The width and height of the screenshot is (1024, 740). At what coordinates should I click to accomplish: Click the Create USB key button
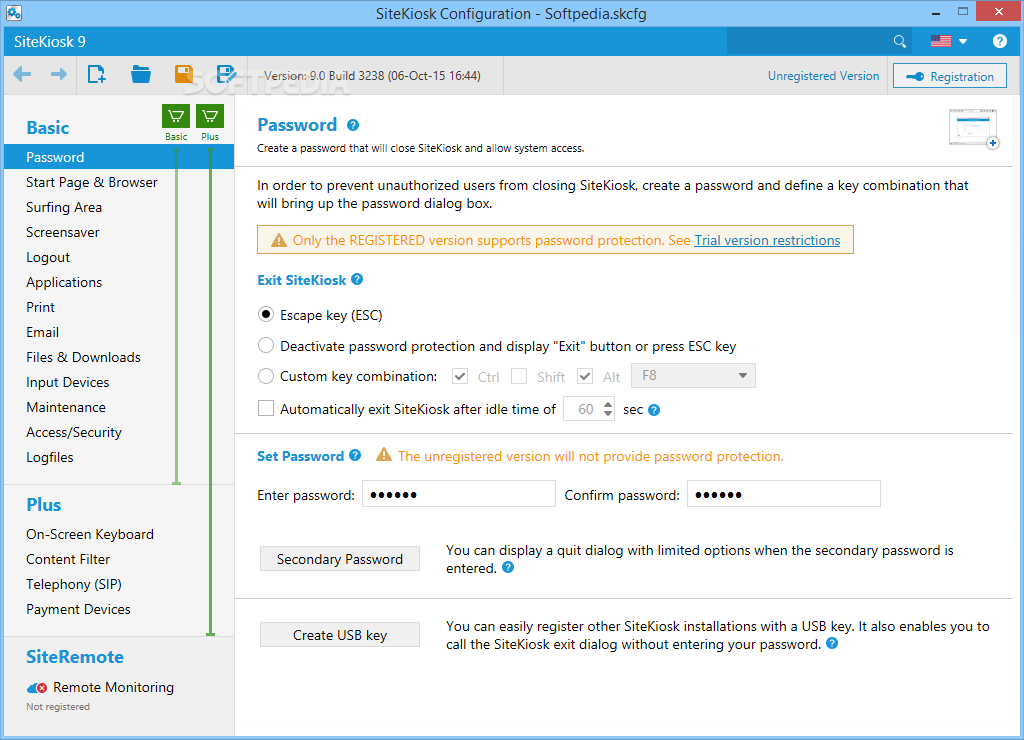340,634
